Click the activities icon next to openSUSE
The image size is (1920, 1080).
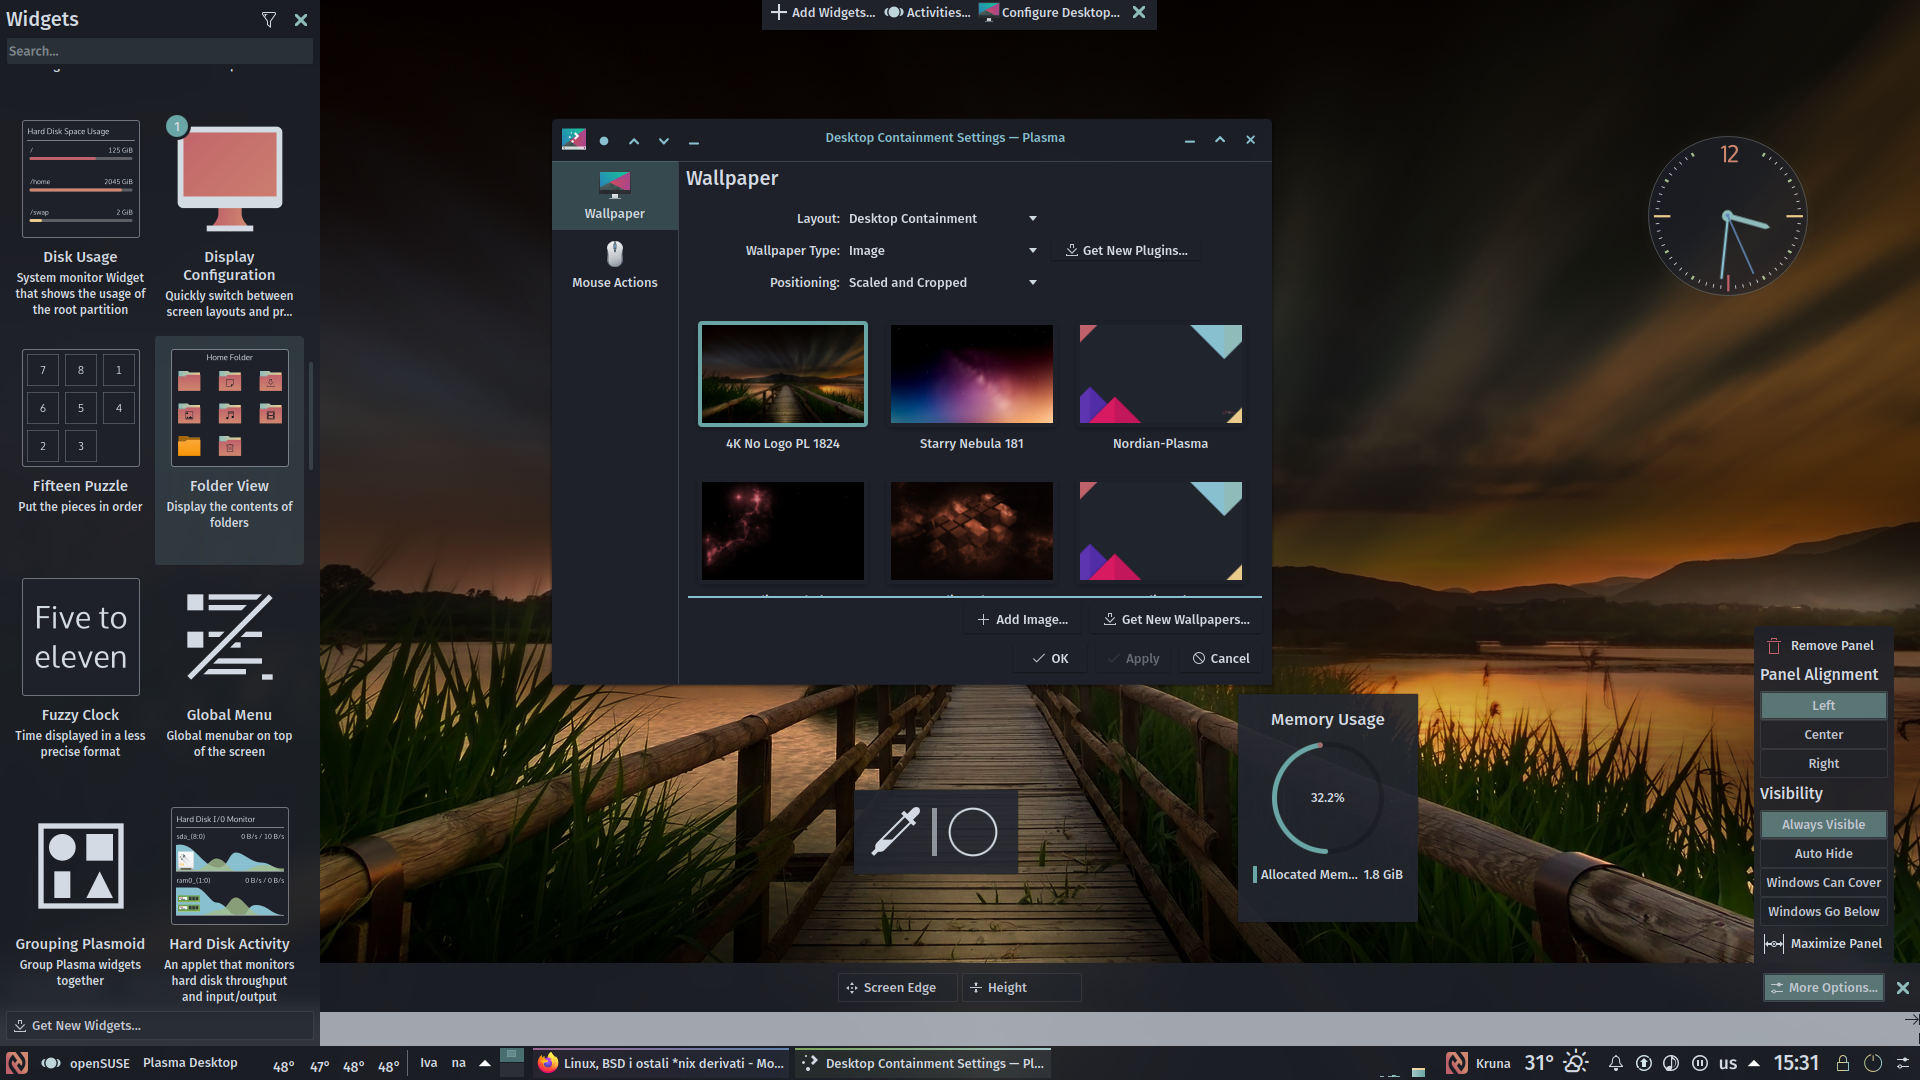coord(51,1063)
